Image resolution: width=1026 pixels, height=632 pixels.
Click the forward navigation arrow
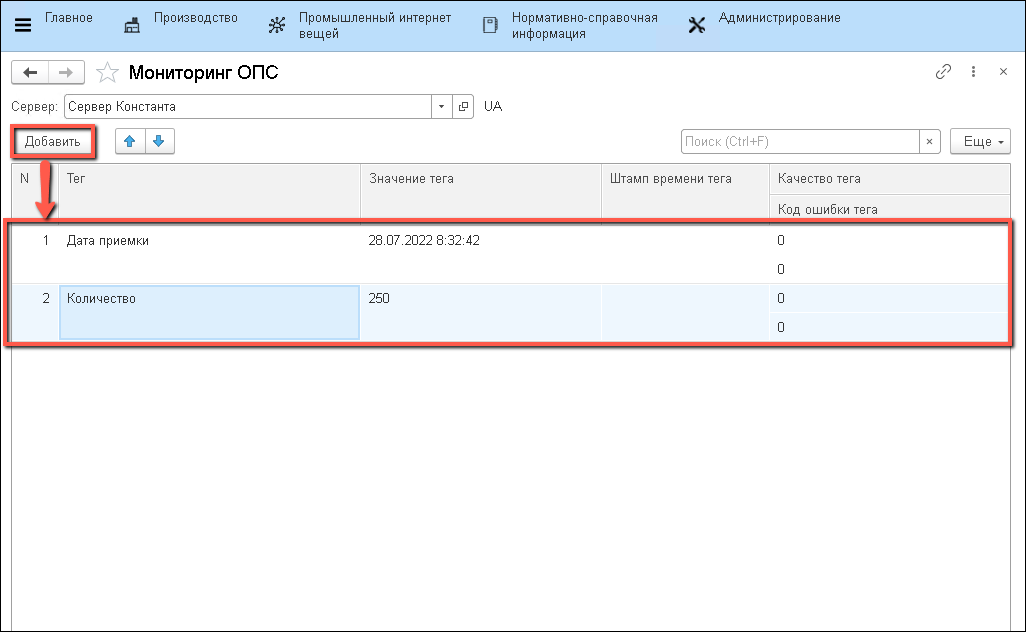click(65, 73)
